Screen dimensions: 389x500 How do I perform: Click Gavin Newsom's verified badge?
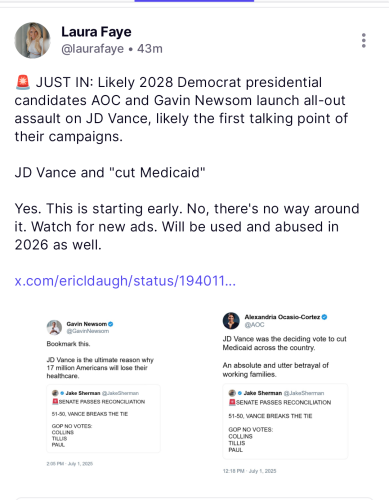click(111, 324)
